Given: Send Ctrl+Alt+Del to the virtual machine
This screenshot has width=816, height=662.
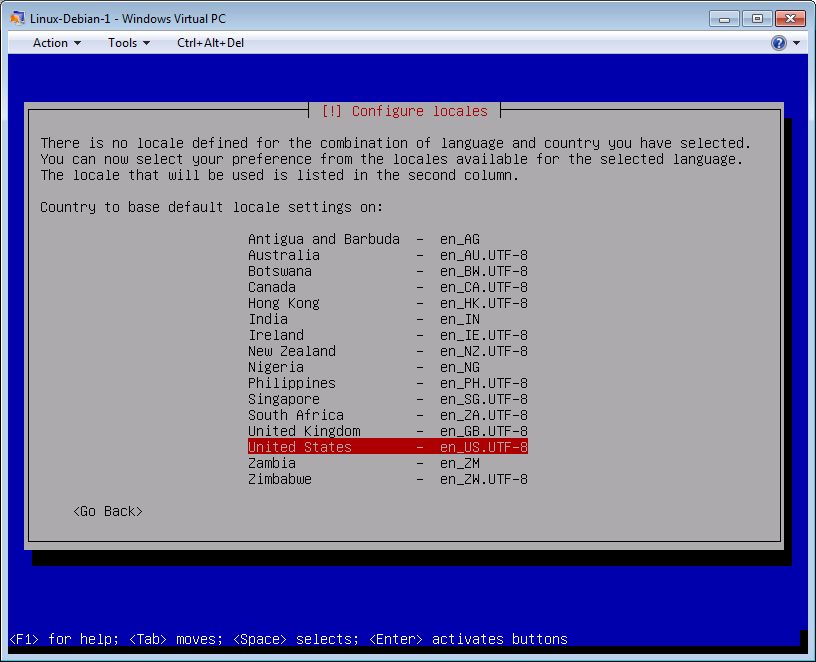Looking at the screenshot, I should [x=210, y=43].
